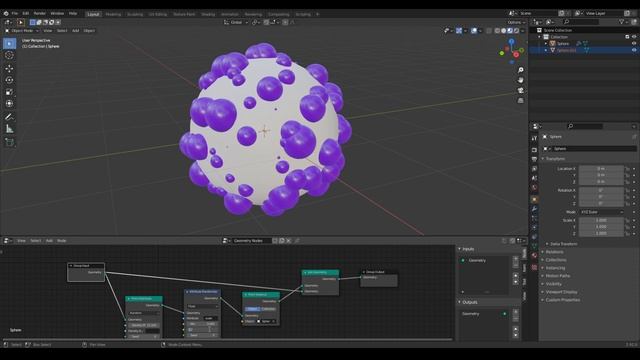Viewport: 640px width, 360px height.
Task: Hide the Collection with its eye icon
Action: pyautogui.click(x=634, y=37)
